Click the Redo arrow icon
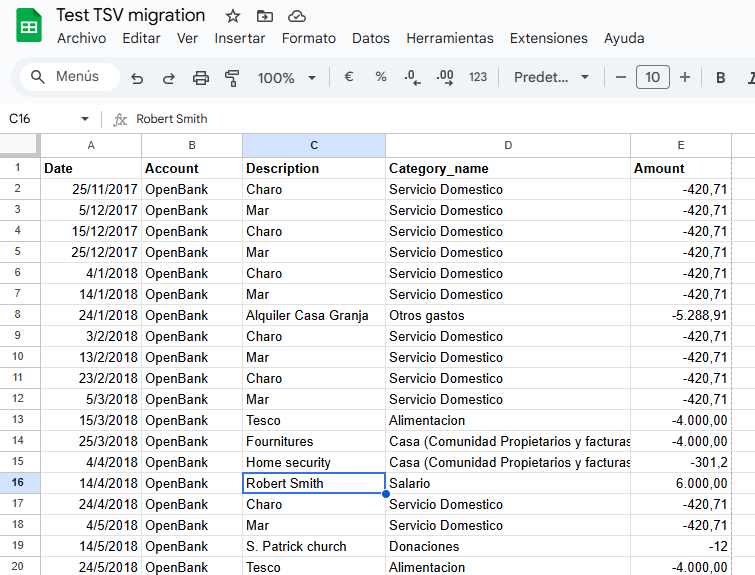The height and width of the screenshot is (575, 755). 169,78
